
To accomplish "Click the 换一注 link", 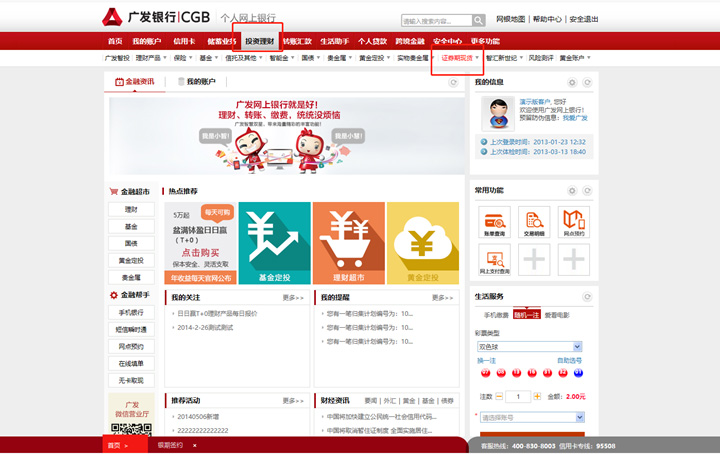I will [486, 360].
